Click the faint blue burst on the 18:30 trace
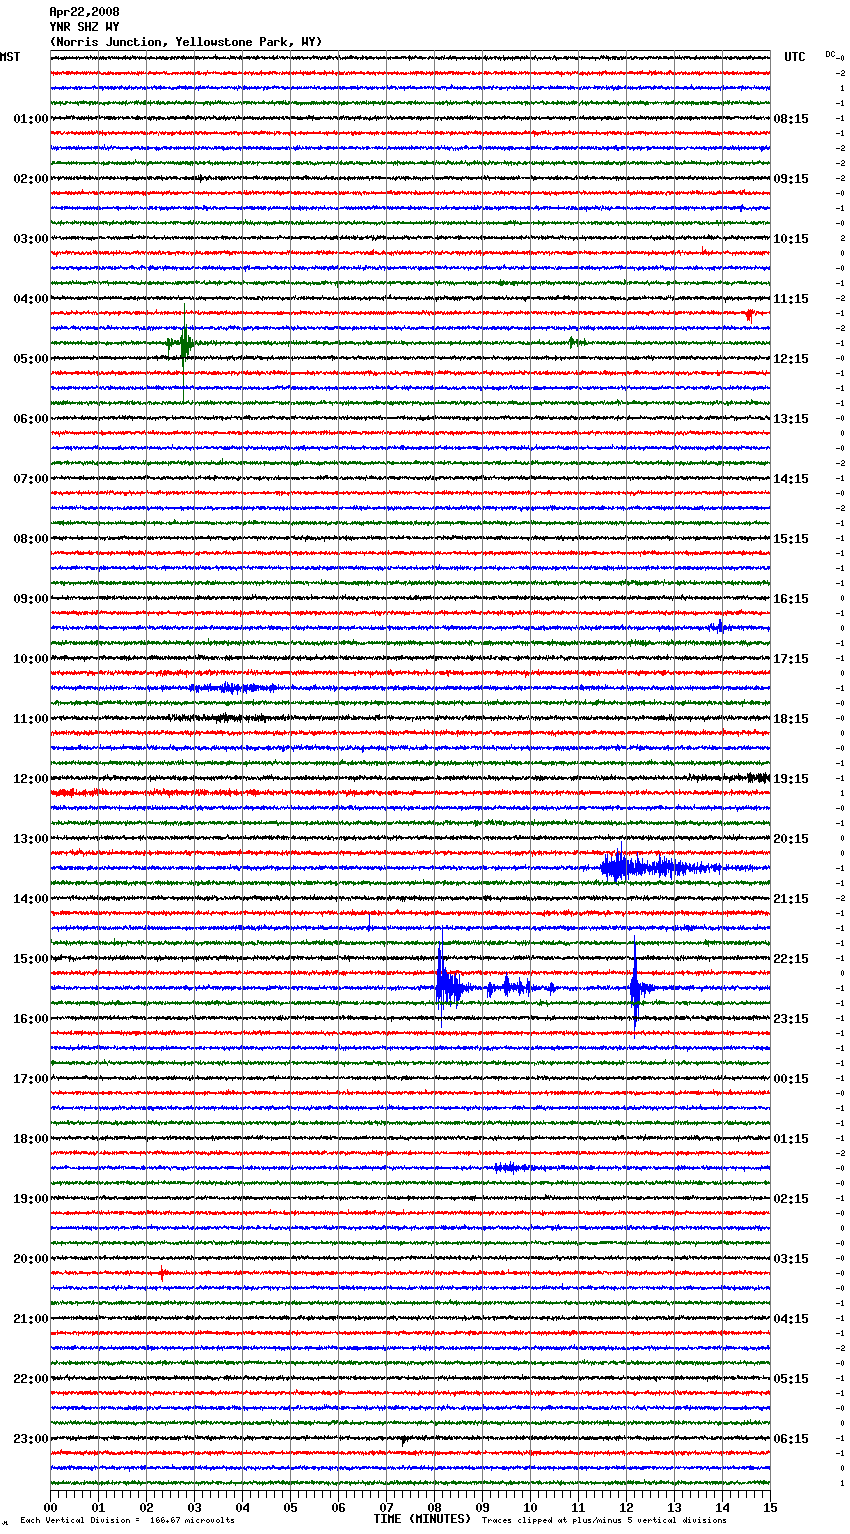 512,1167
